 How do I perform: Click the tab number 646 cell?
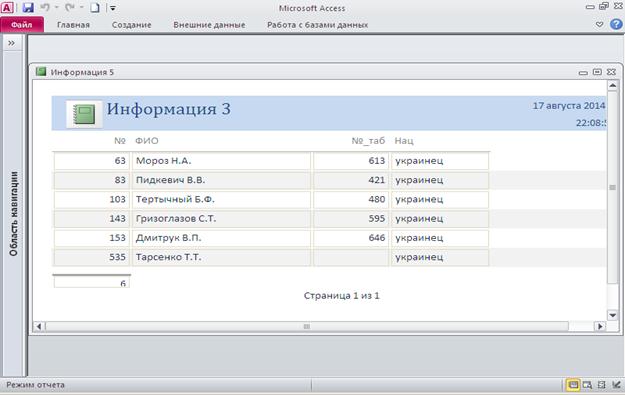pos(351,238)
